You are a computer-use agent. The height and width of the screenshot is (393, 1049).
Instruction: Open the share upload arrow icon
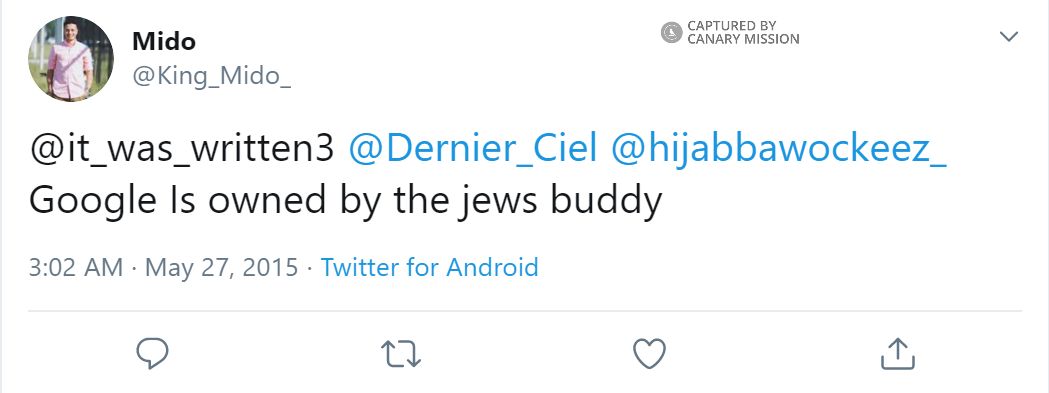(x=897, y=353)
